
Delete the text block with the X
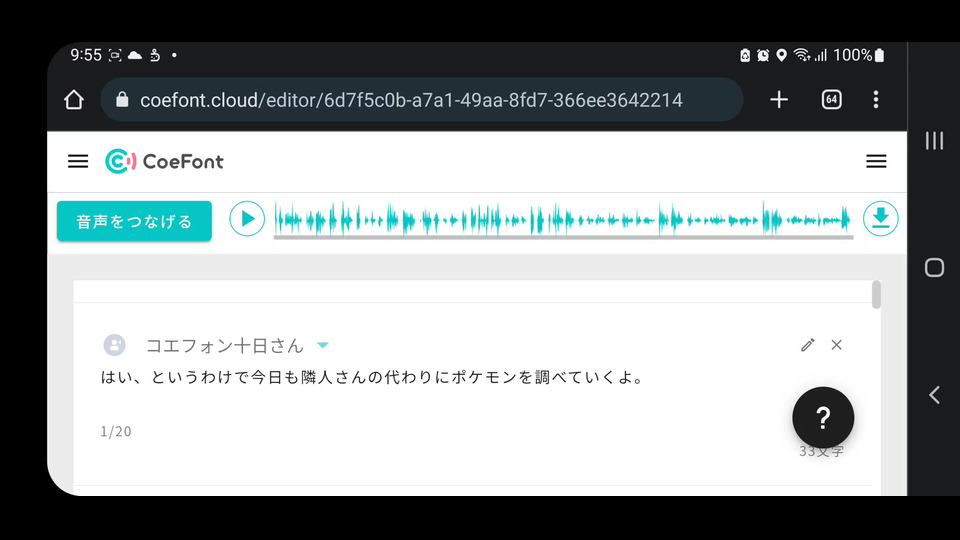[836, 345]
